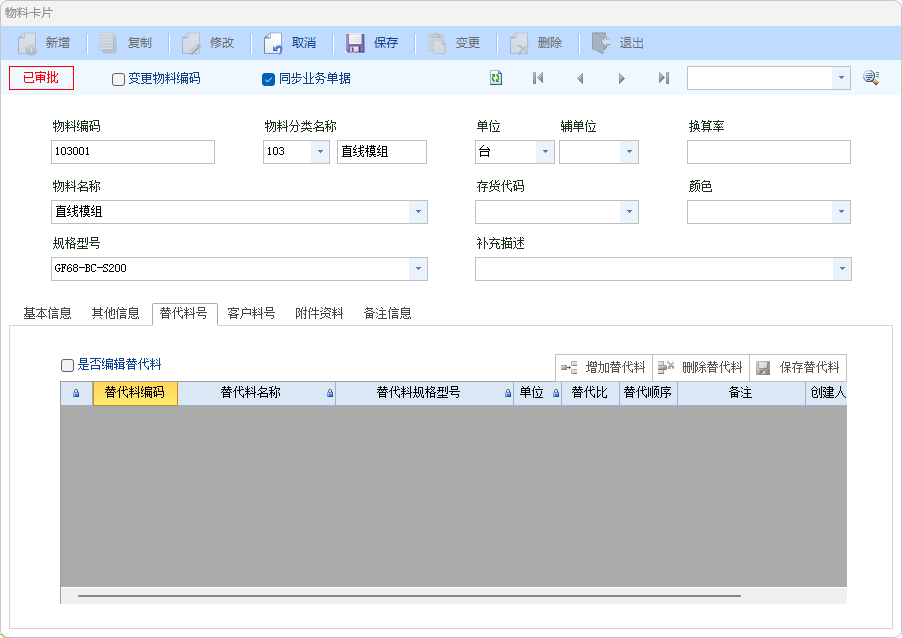
Task: Click the 换算率 input field
Action: [769, 152]
